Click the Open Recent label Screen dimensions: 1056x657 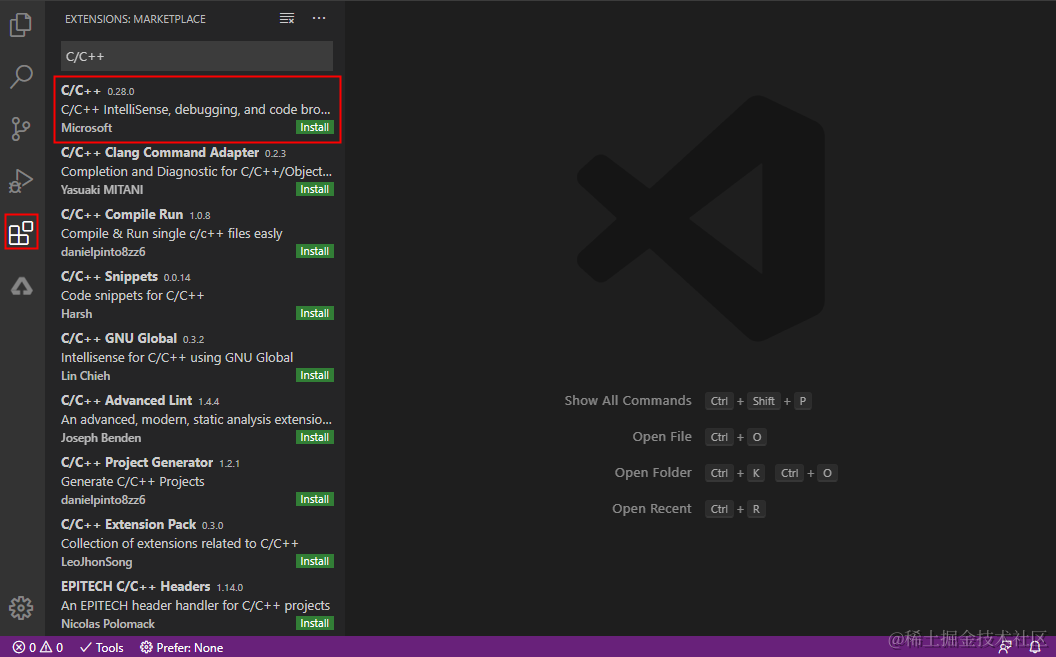pyautogui.click(x=652, y=509)
